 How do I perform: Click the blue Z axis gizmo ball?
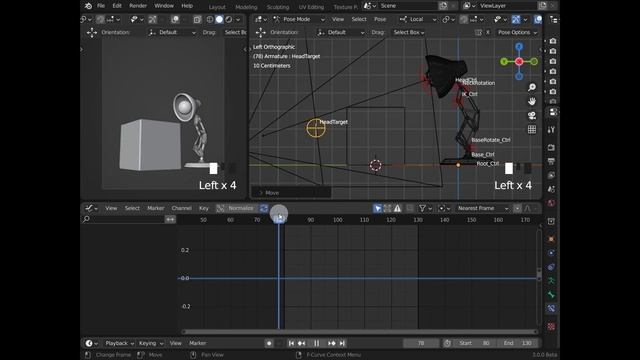[x=519, y=47]
